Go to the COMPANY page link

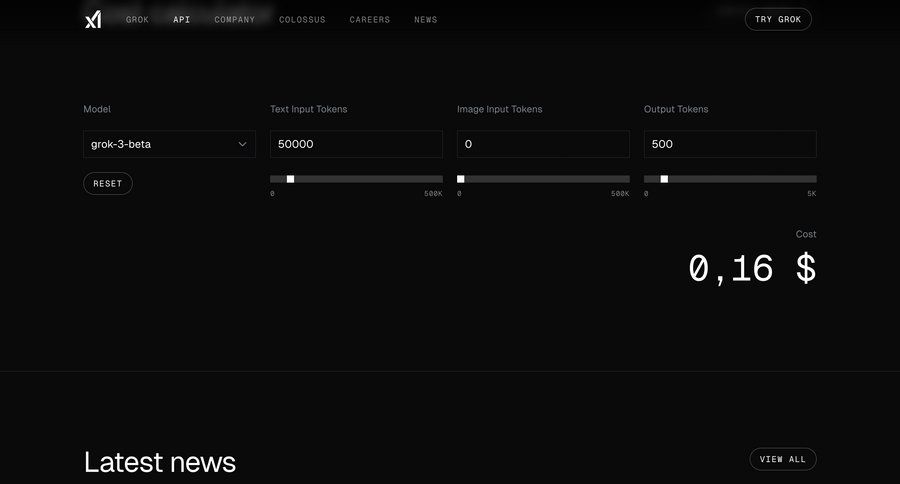click(234, 20)
